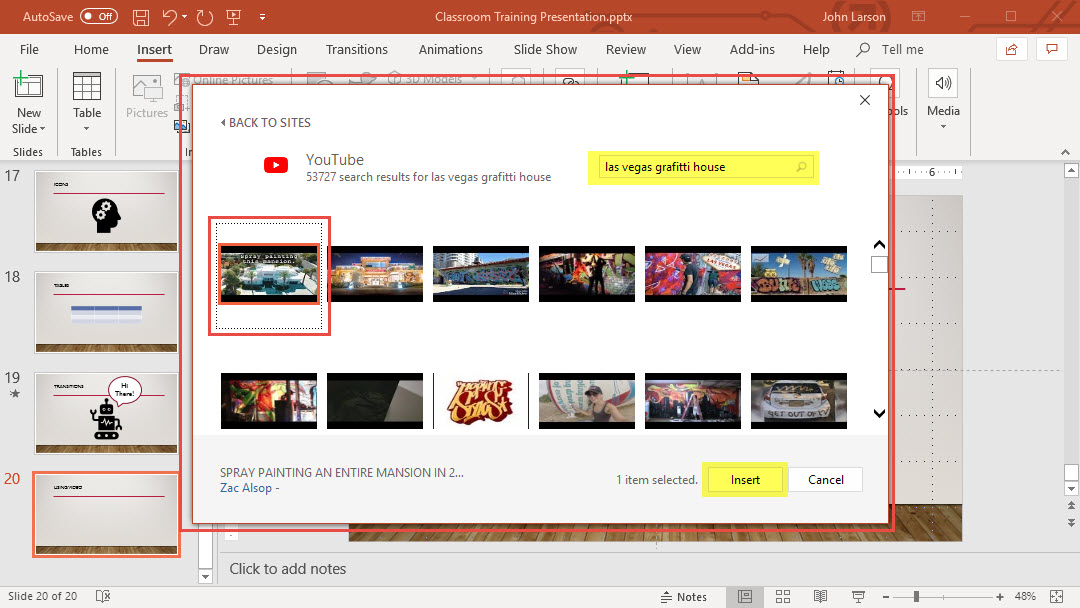Switch to Slide Sorter view icon
Screen dimensions: 1080x608
coord(783,597)
